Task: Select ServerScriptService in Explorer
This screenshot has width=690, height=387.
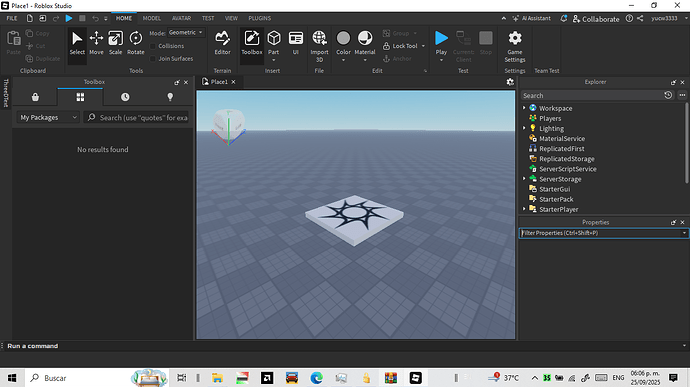Action: (568, 169)
